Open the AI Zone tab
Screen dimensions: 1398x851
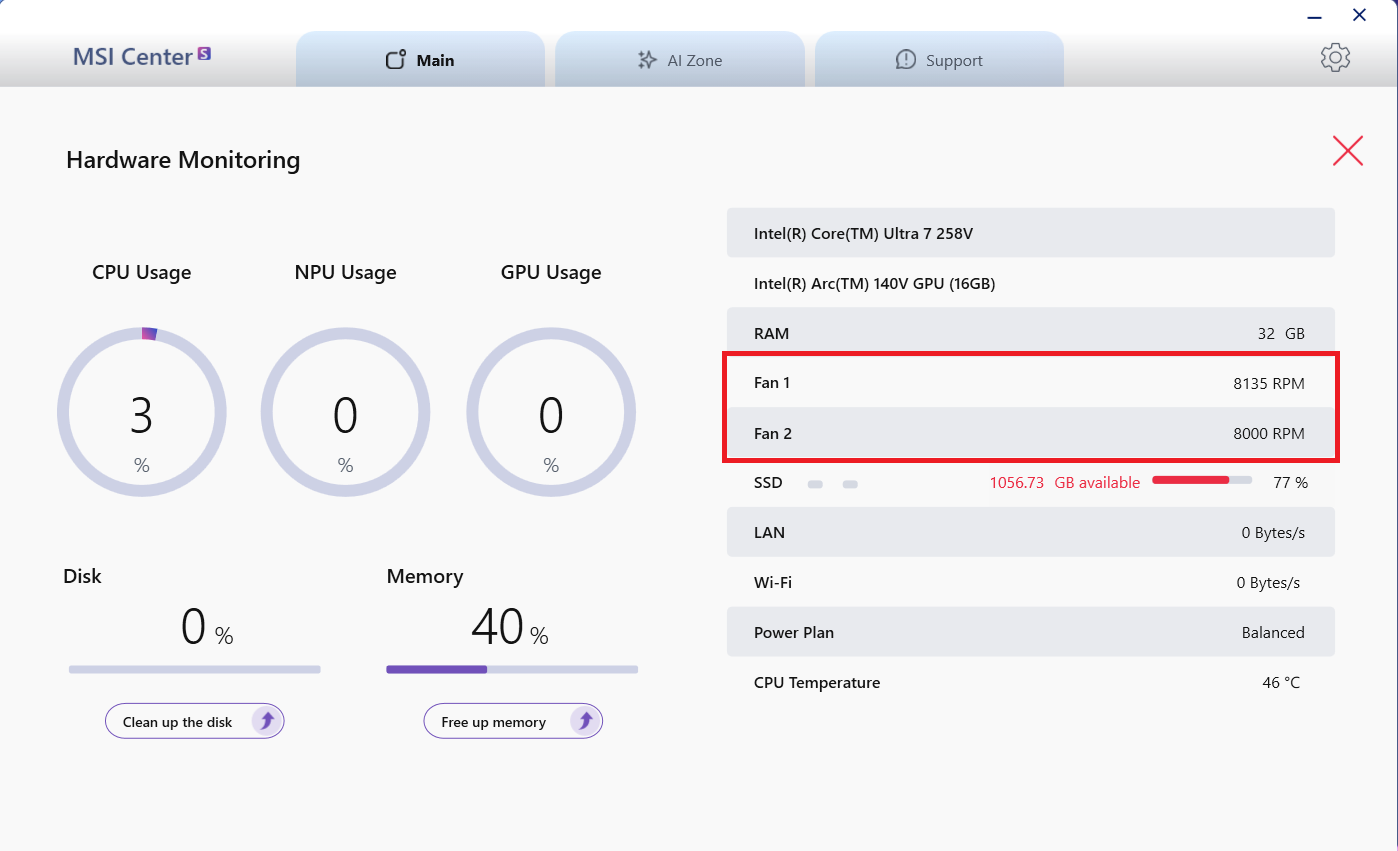point(680,59)
